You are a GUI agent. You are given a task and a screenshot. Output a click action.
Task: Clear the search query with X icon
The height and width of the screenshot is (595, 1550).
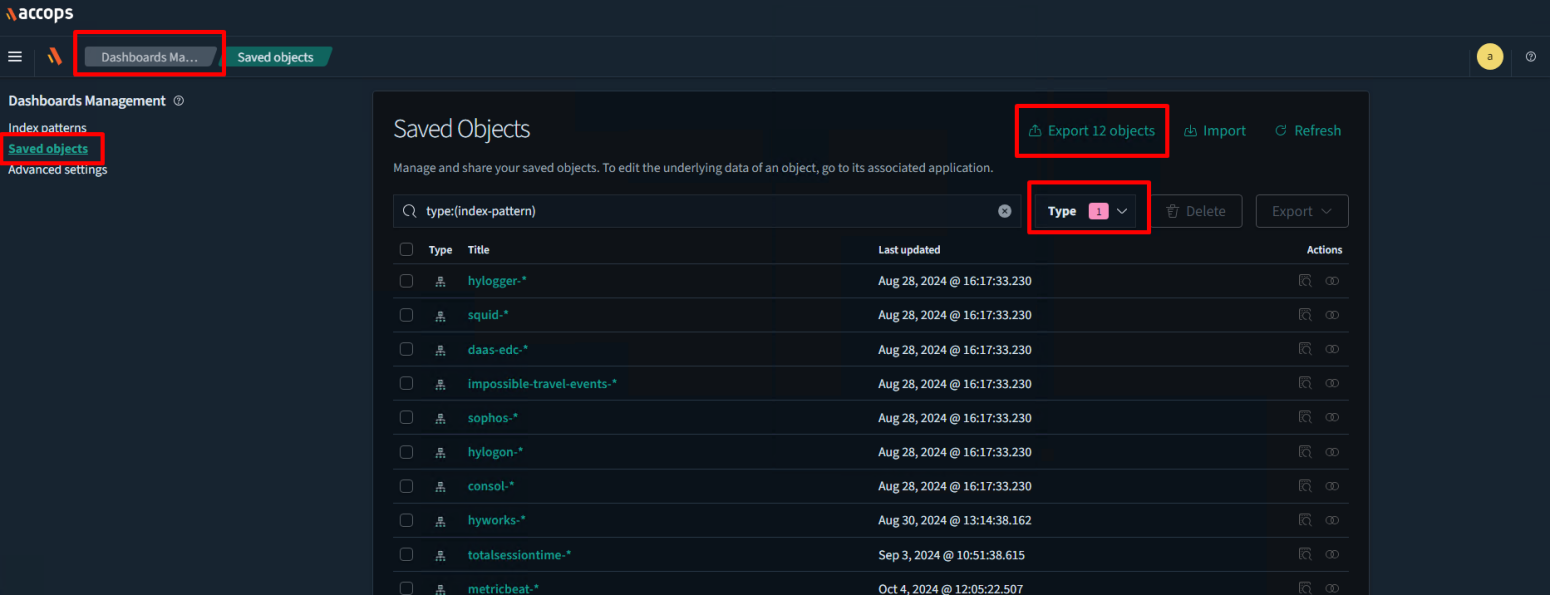1005,211
